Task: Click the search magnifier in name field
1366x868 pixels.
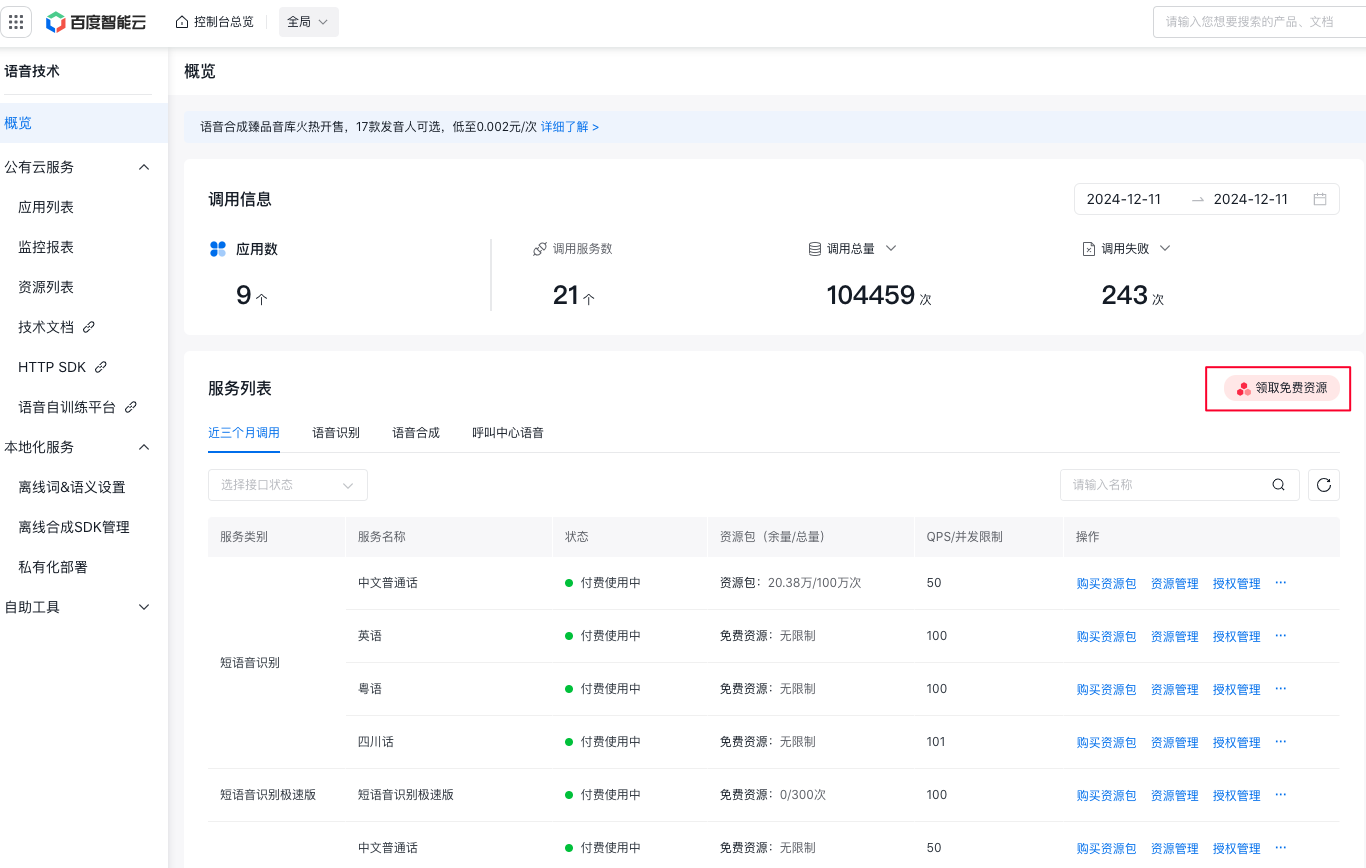Action: pos(1278,485)
